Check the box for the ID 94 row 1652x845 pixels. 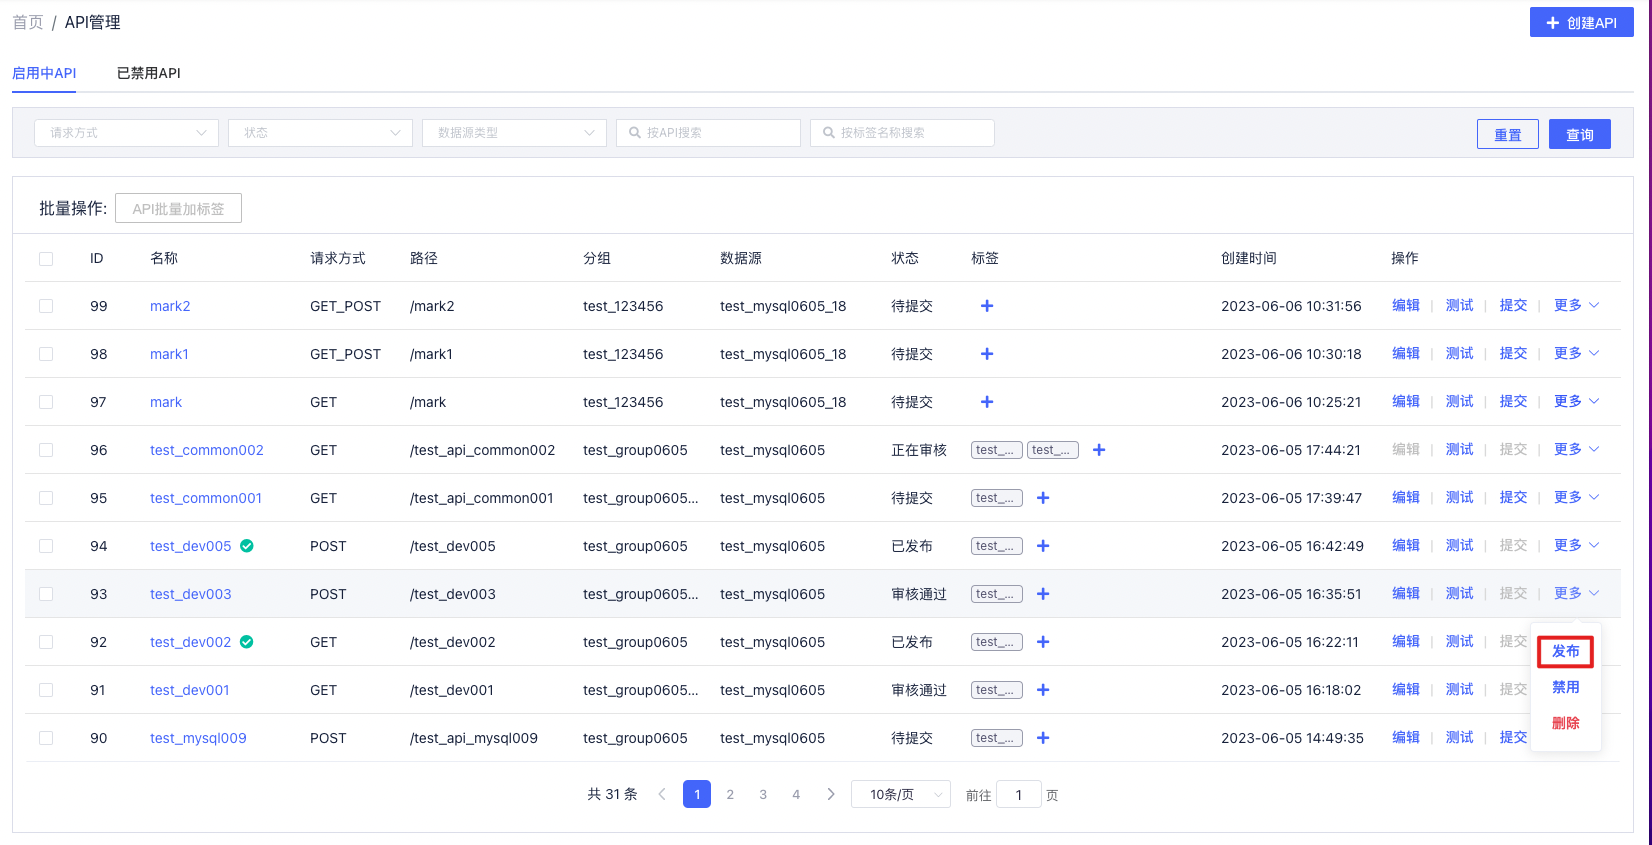click(46, 546)
